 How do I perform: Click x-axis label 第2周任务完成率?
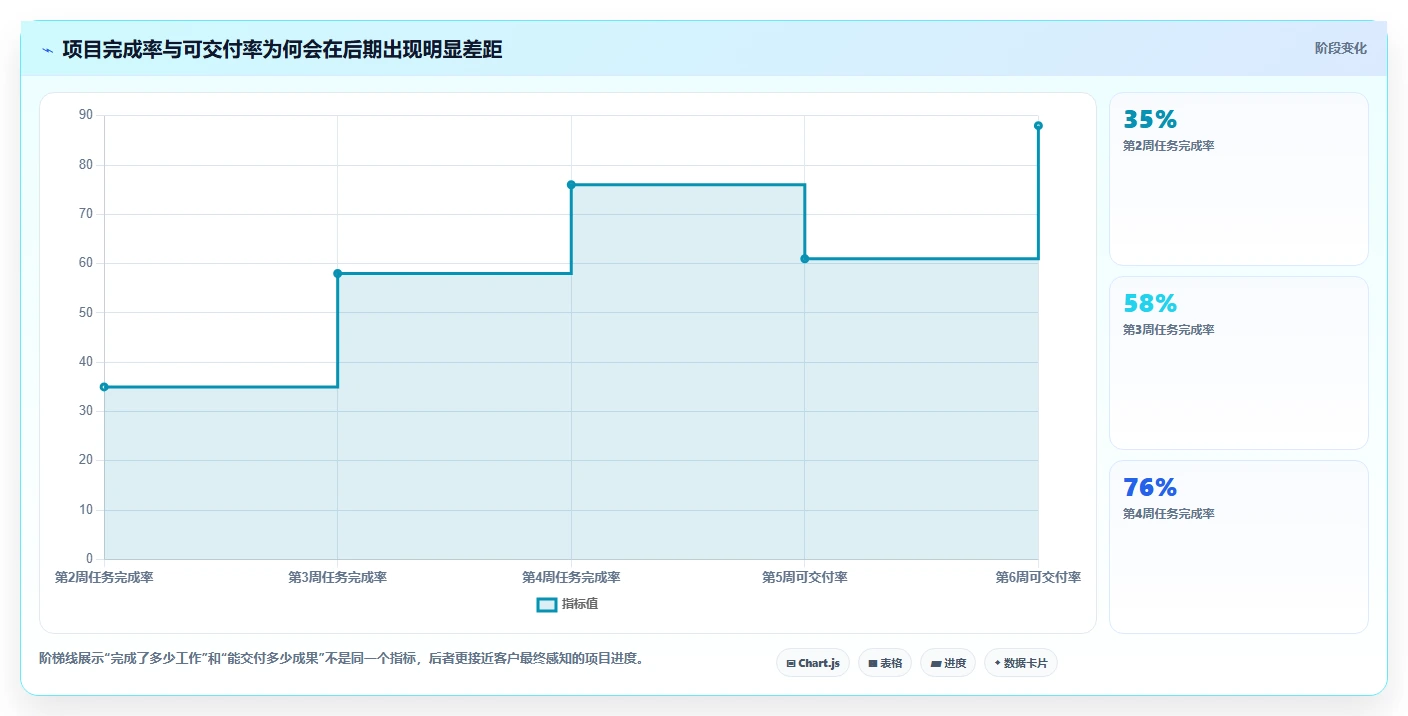click(104, 578)
